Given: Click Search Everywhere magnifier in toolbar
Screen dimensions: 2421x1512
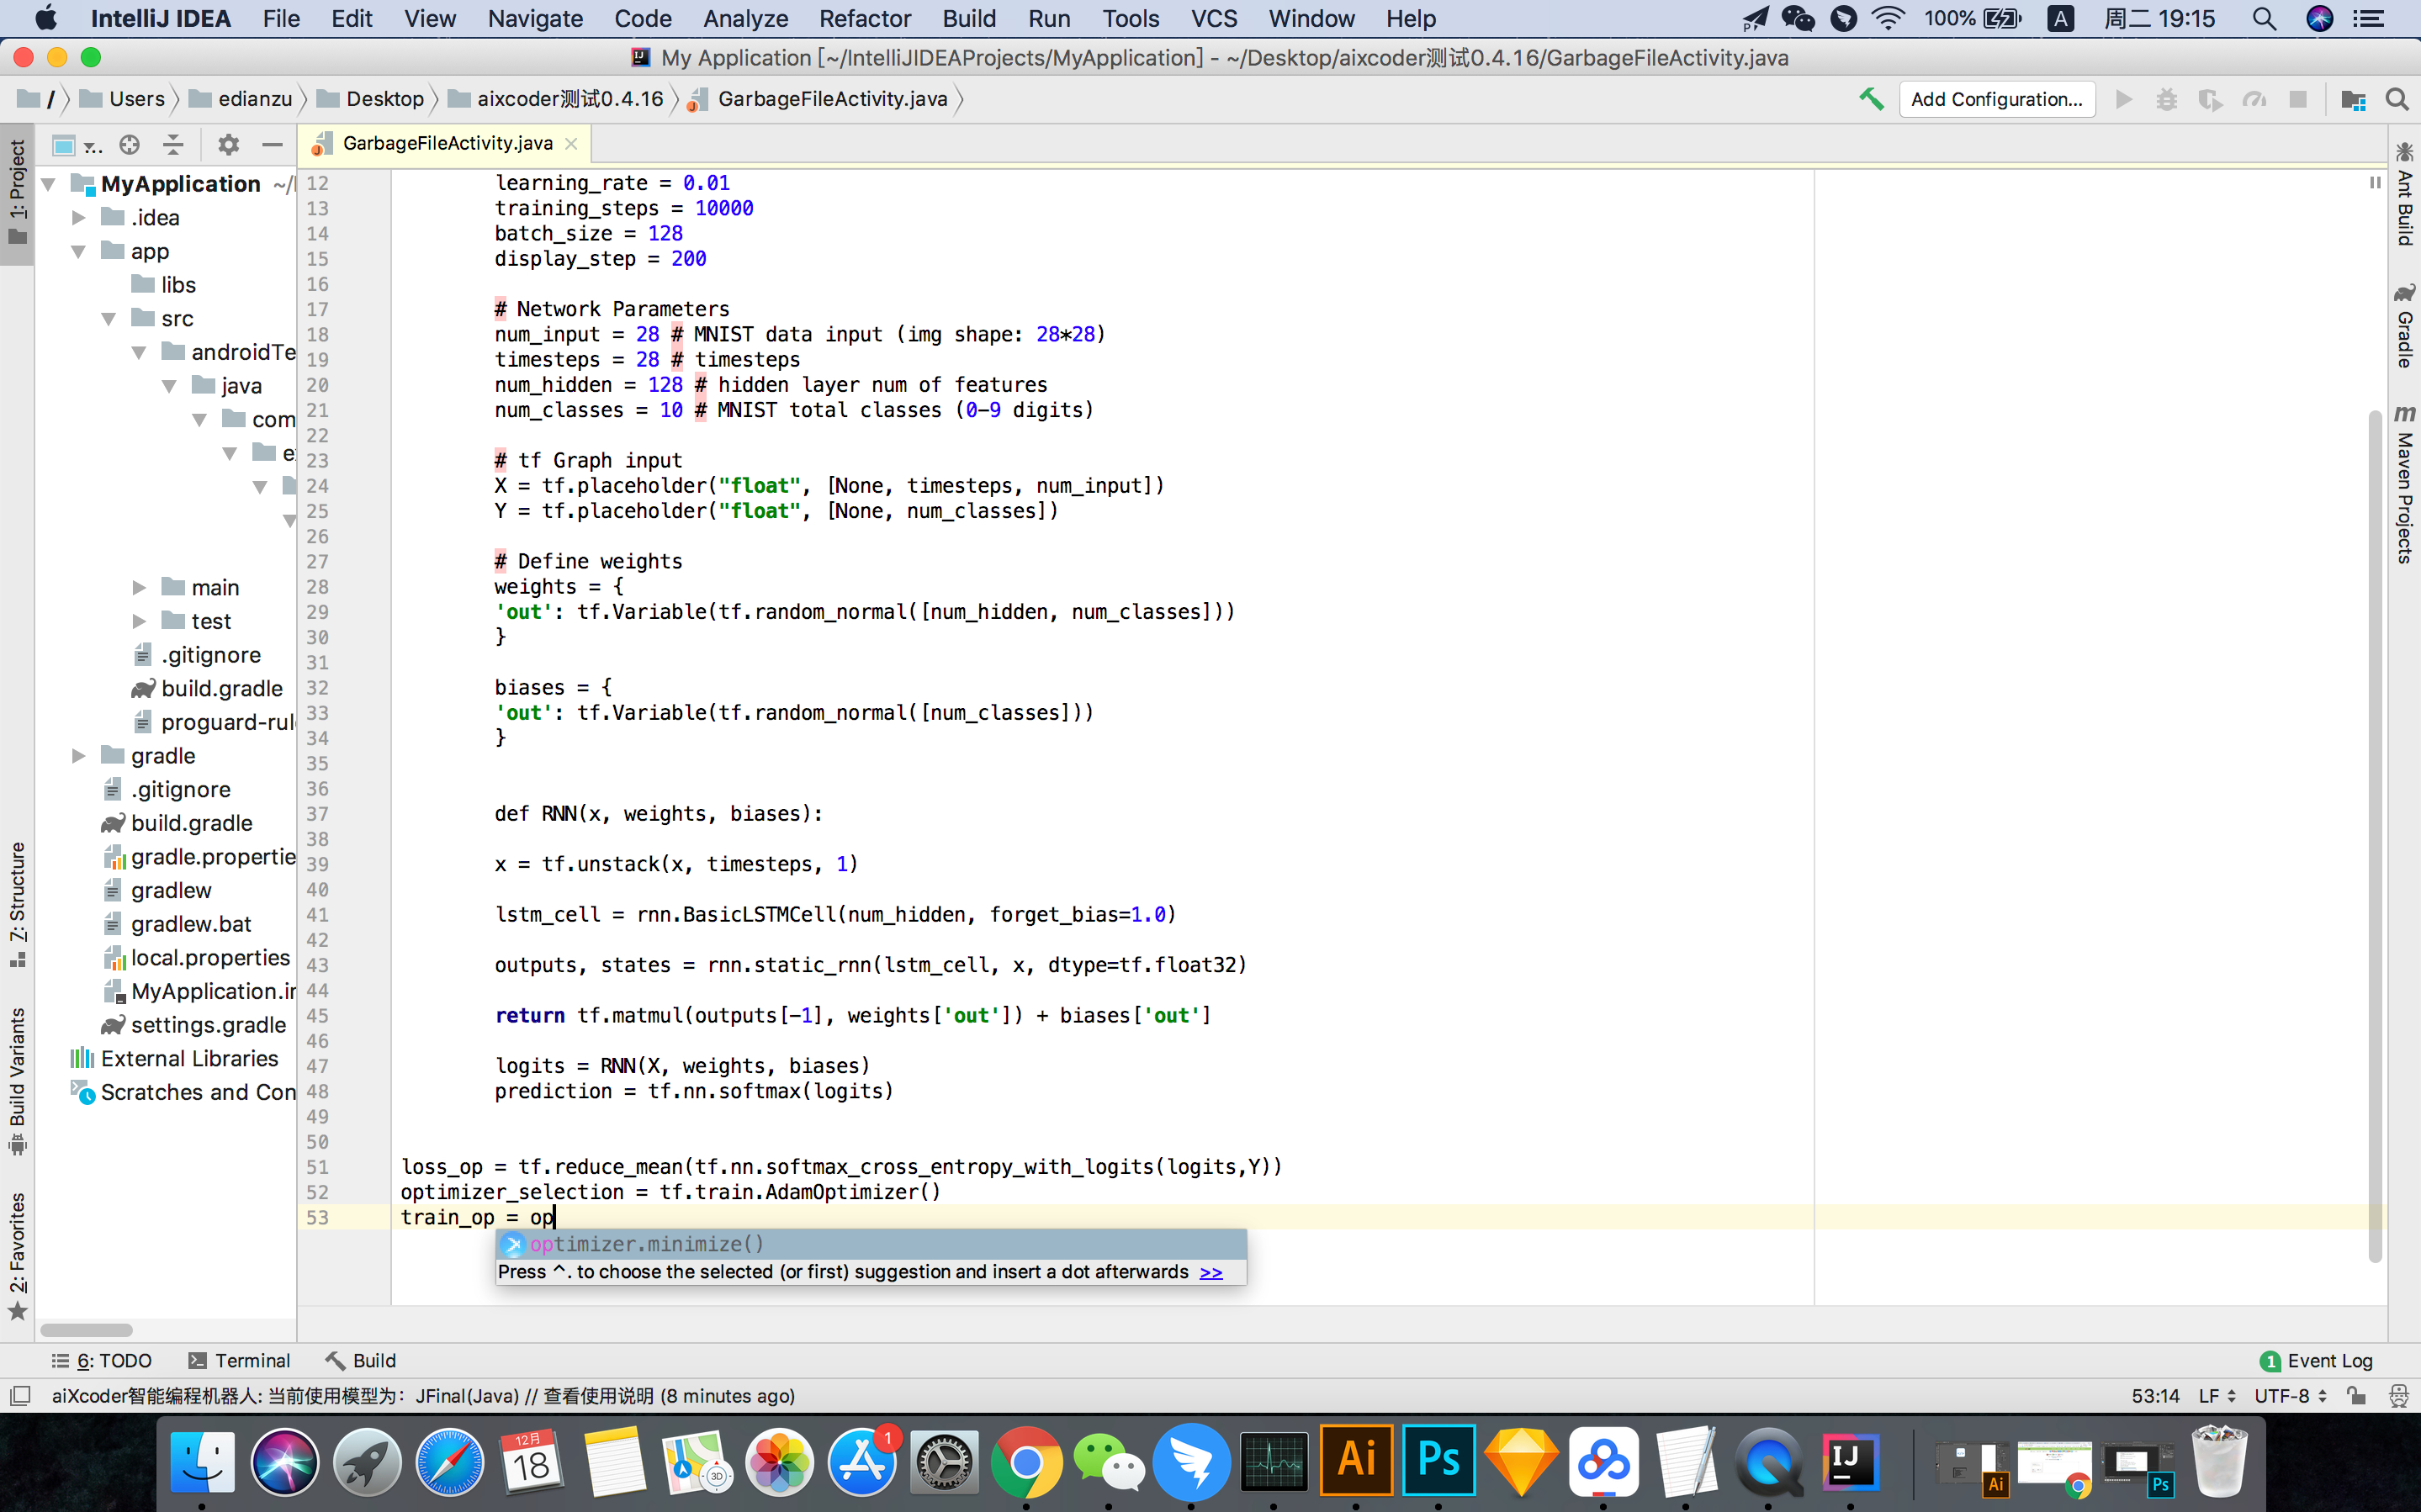Looking at the screenshot, I should [x=2396, y=99].
